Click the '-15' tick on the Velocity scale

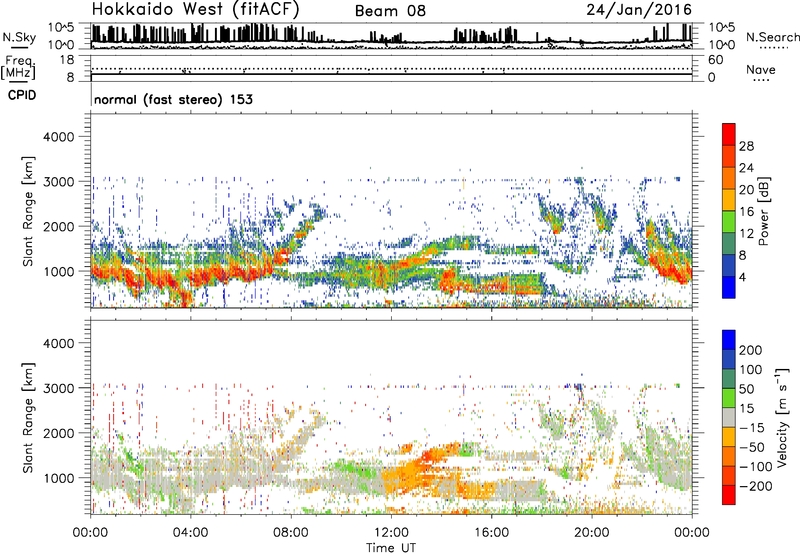(752, 427)
